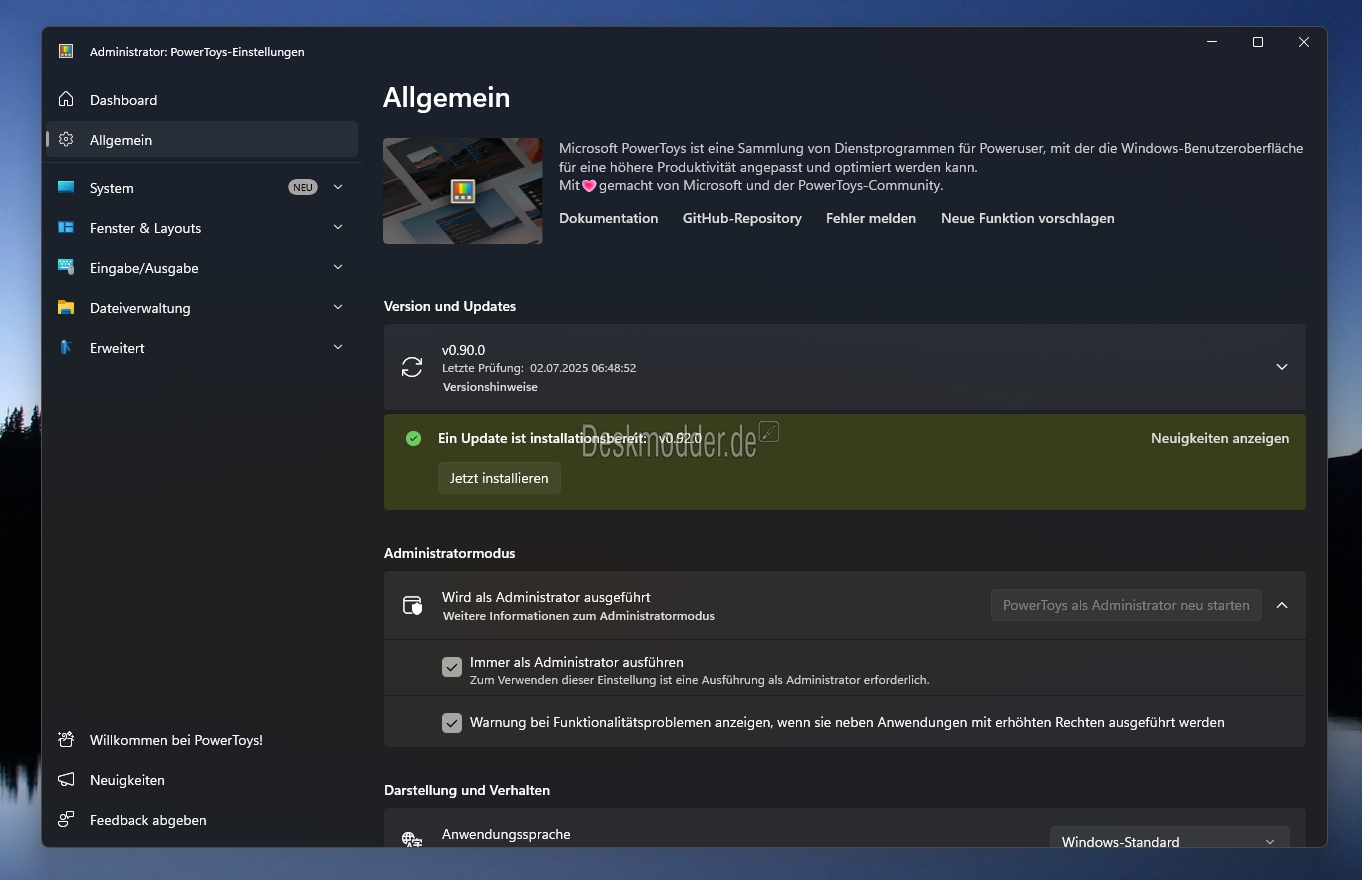Open Weitere Informationen zum Administratormodus link
Screen dimensions: 1362x880
tap(579, 616)
